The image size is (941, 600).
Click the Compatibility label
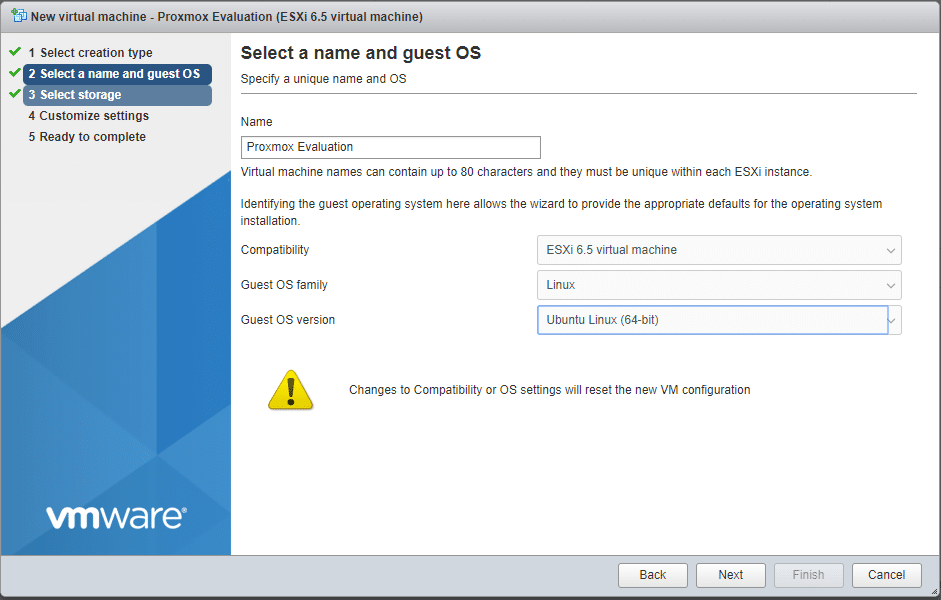pos(275,250)
